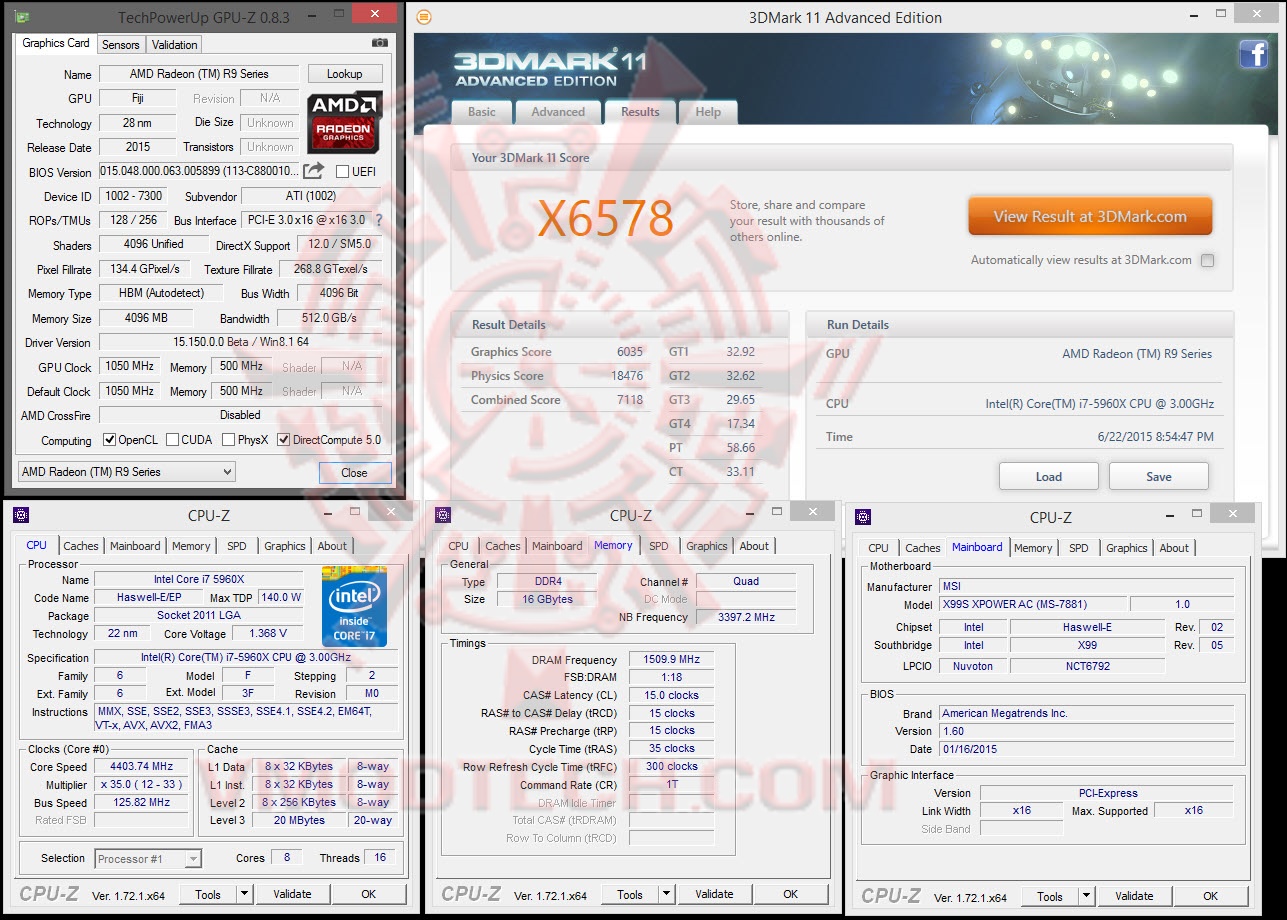Open the Help tab in 3DMark 11
Viewport: 1287px width, 920px height.
708,112
